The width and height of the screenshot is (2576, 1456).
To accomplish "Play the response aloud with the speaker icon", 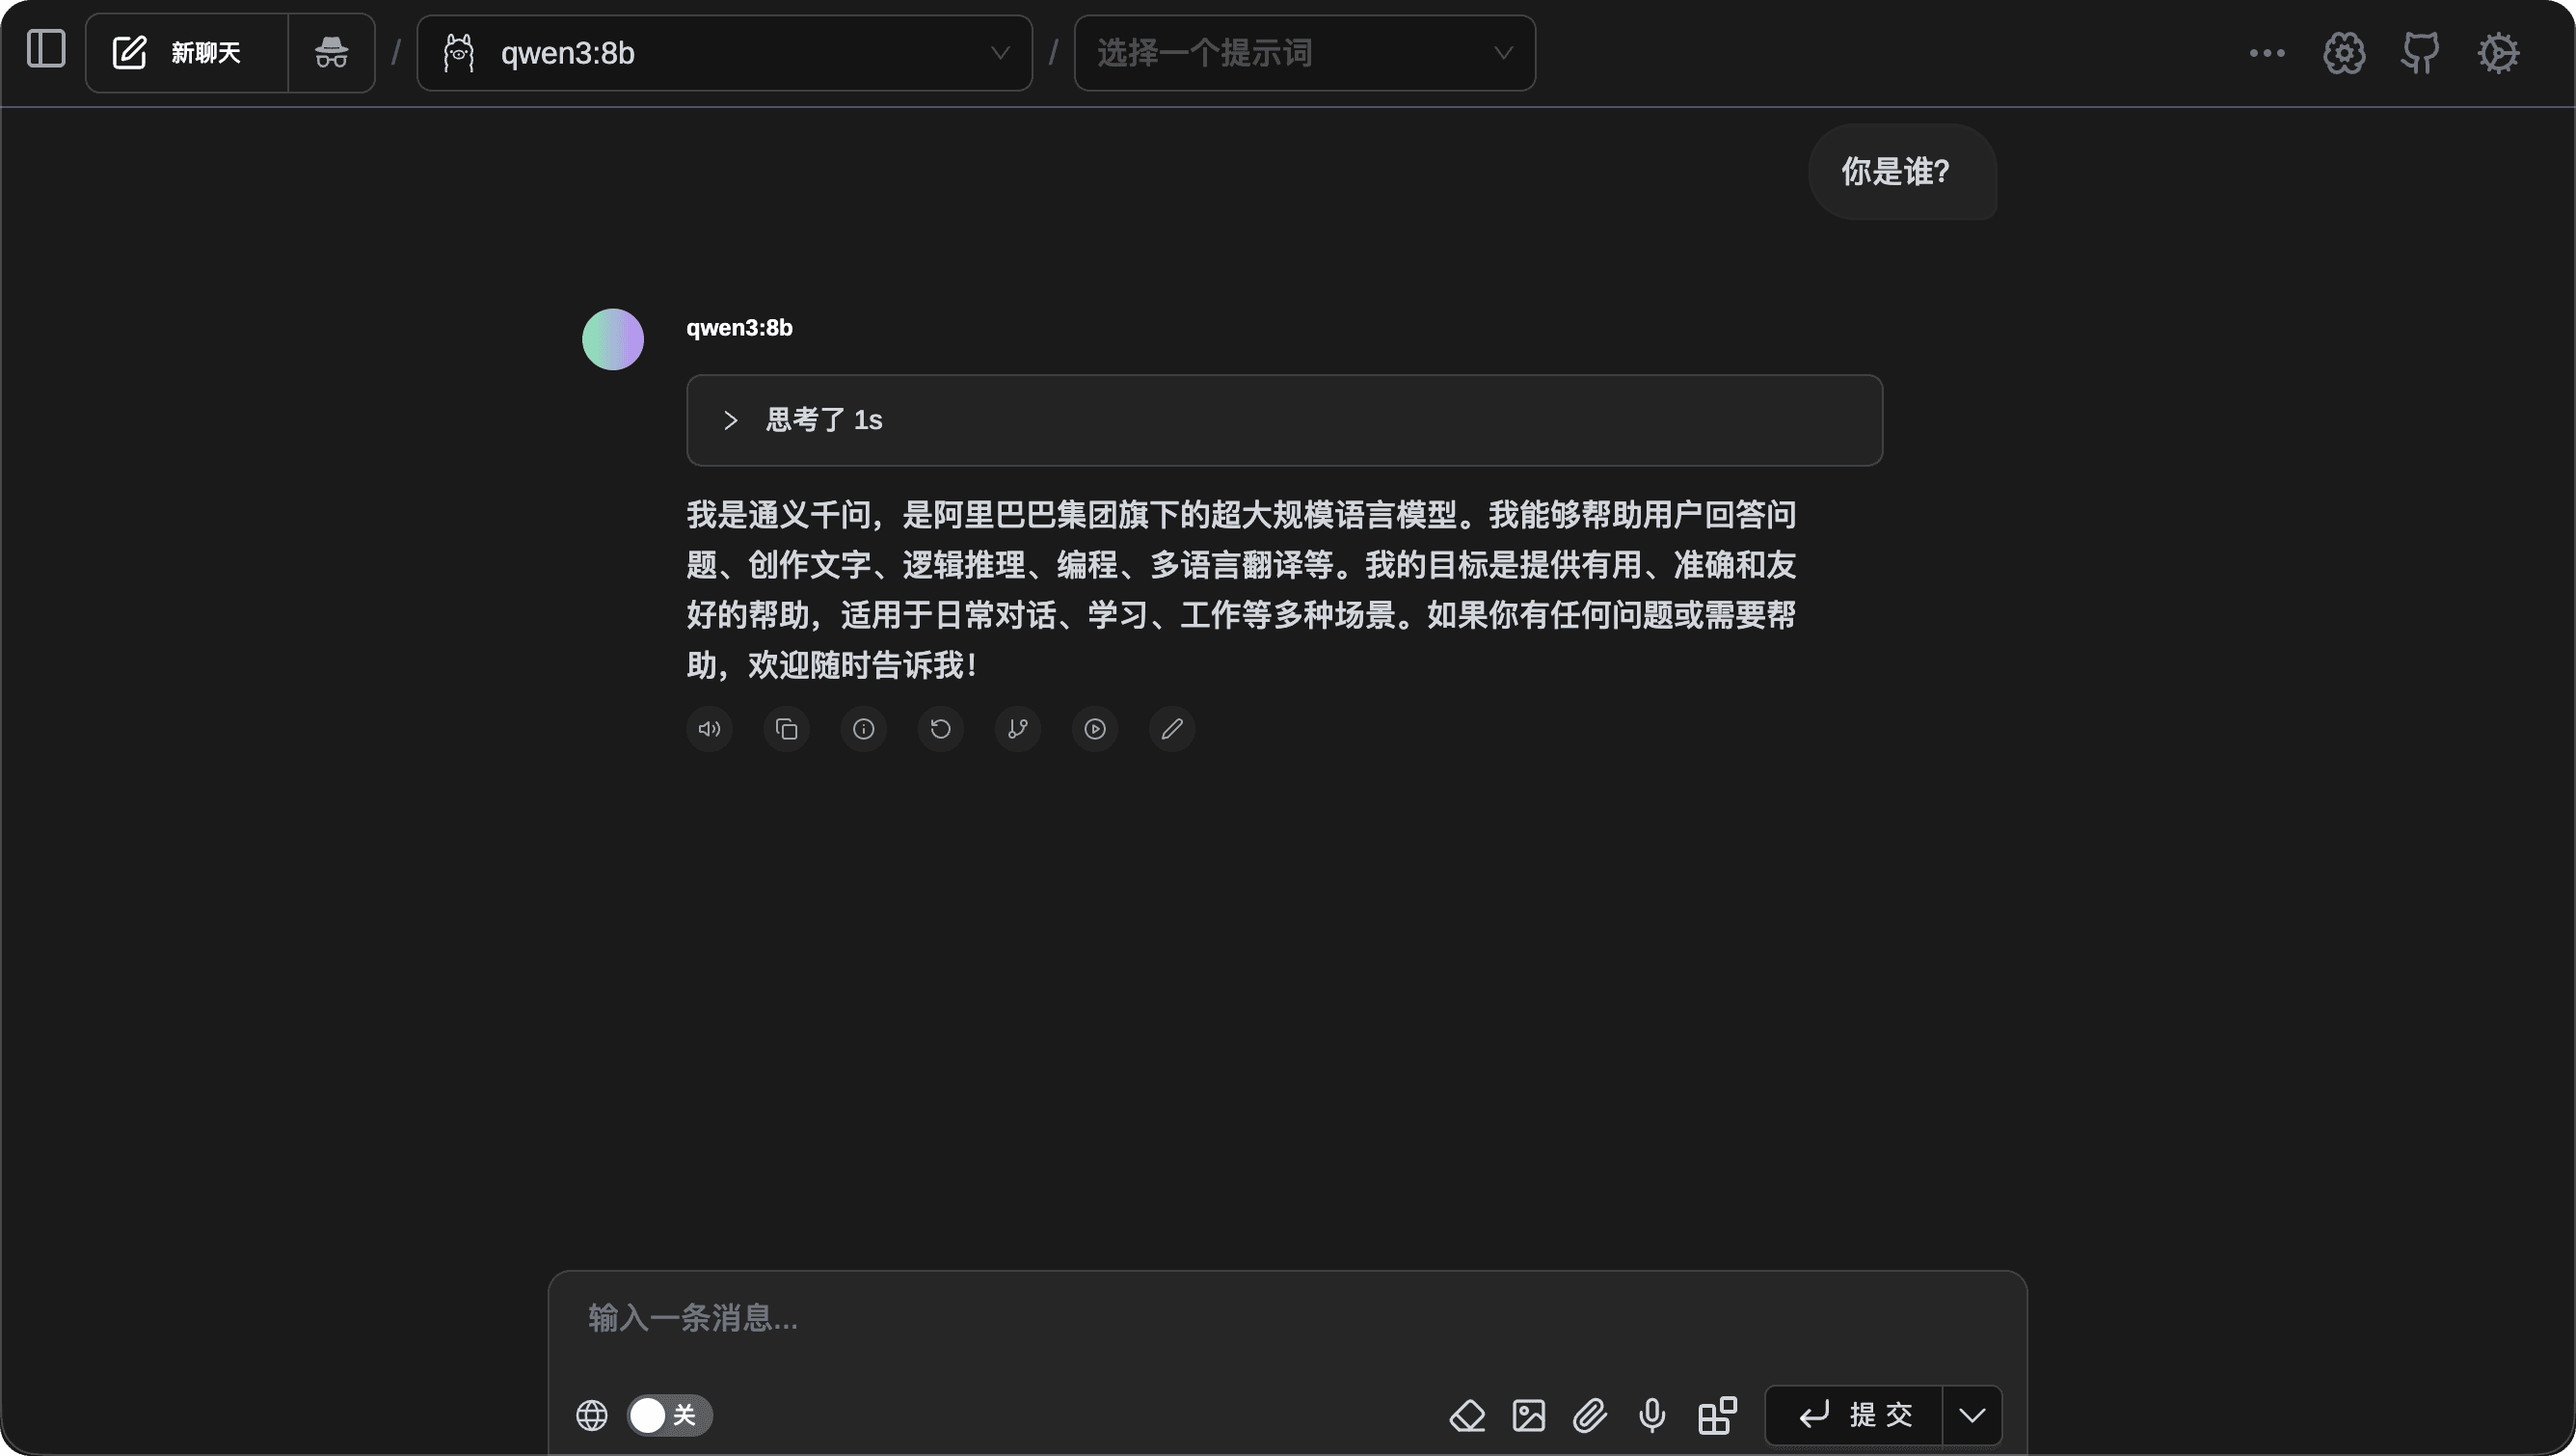I will [708, 729].
